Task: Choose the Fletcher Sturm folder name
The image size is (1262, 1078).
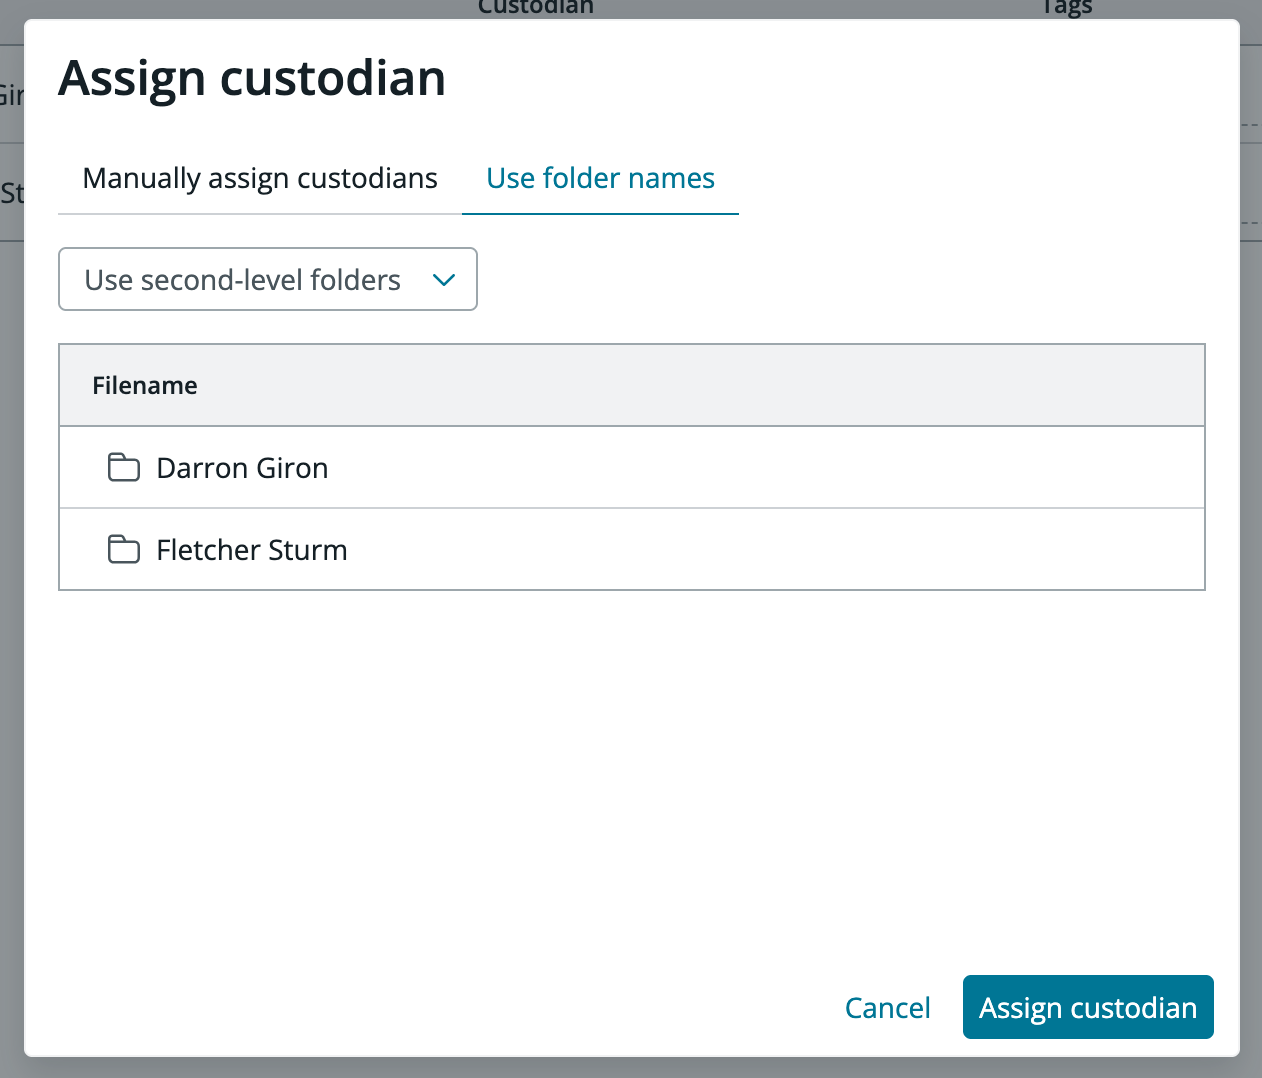Action: tap(252, 550)
